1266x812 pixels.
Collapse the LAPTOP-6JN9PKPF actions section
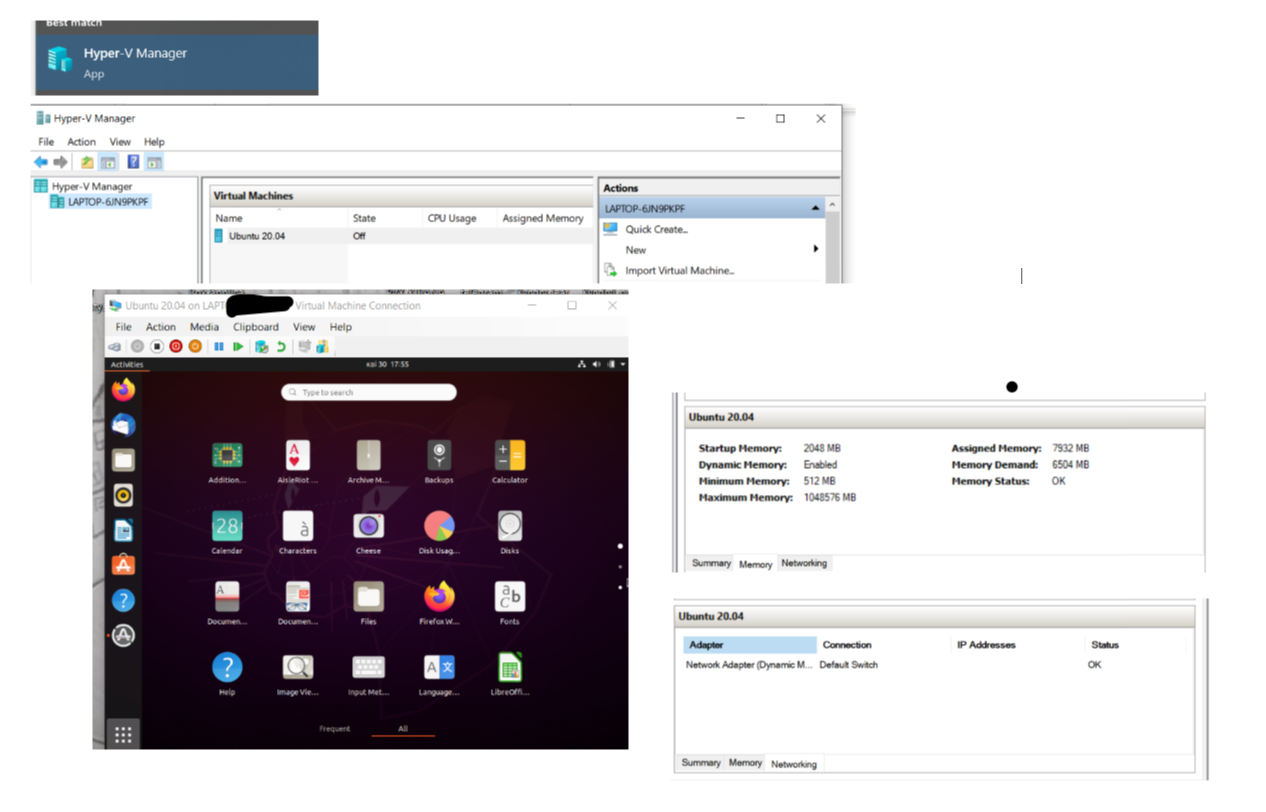815,209
